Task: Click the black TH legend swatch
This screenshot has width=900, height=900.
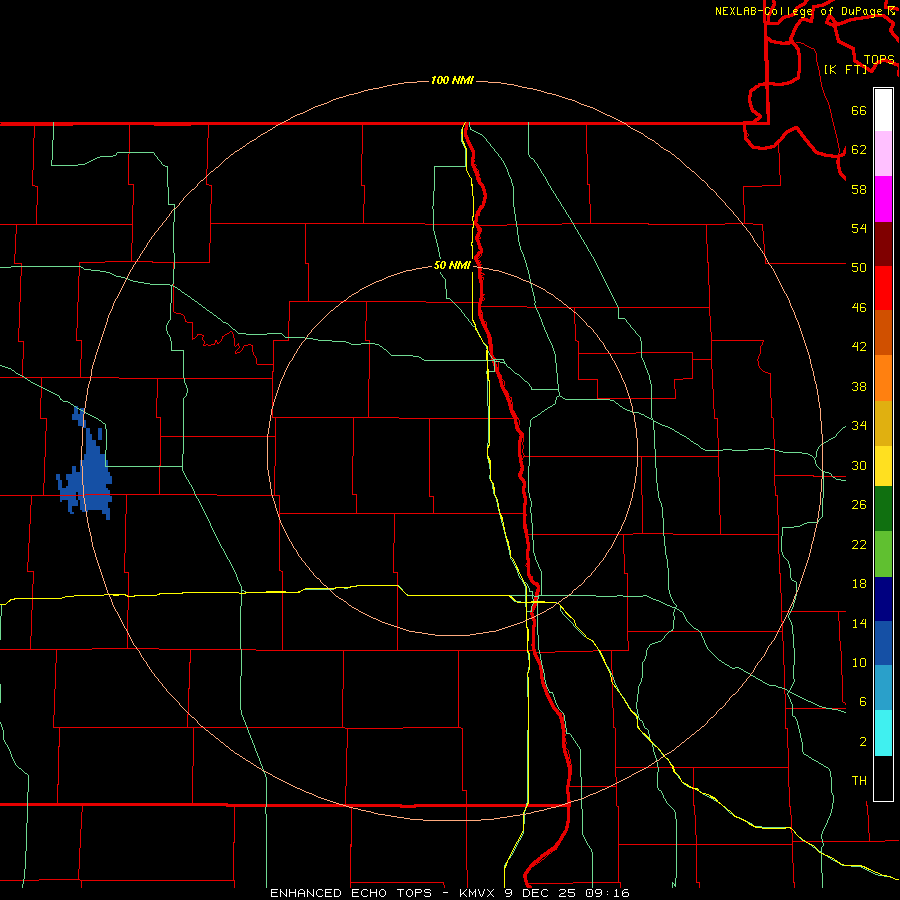Action: click(x=883, y=778)
